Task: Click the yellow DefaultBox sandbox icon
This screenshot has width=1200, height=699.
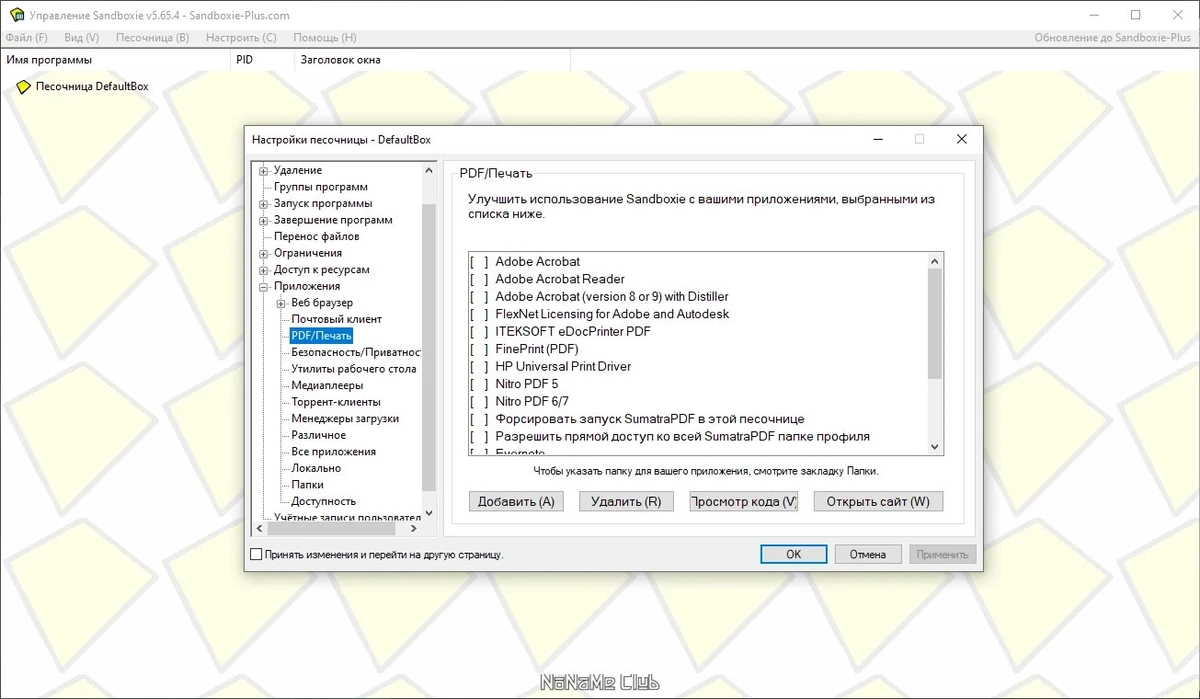Action: click(24, 87)
